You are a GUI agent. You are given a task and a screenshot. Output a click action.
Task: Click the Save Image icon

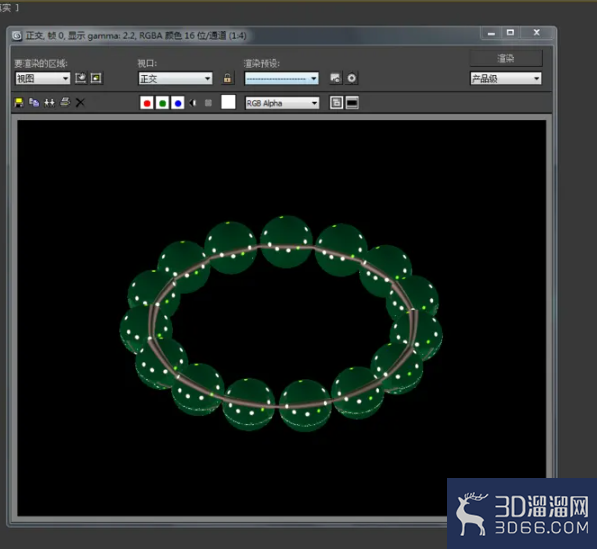(19, 102)
